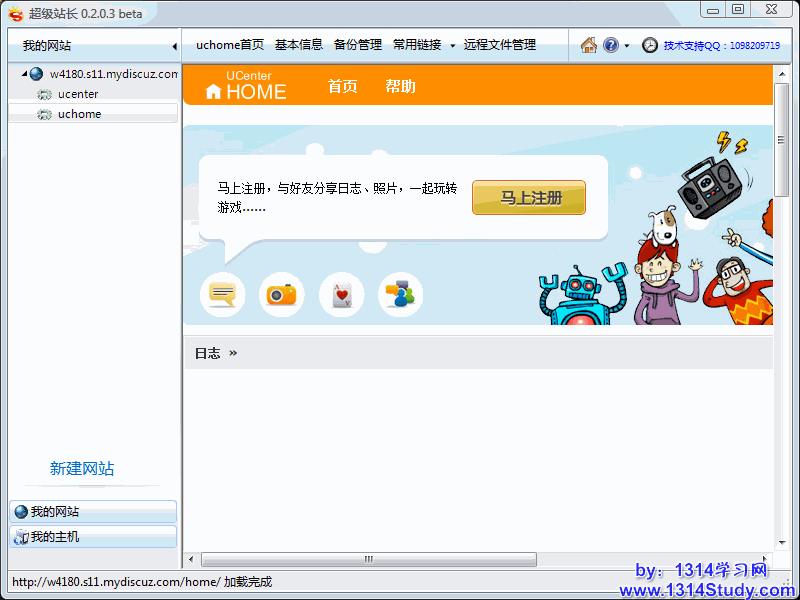Collapse the w4180.s11.mydiscuz.com tree node
This screenshot has width=800, height=600.
(24, 74)
